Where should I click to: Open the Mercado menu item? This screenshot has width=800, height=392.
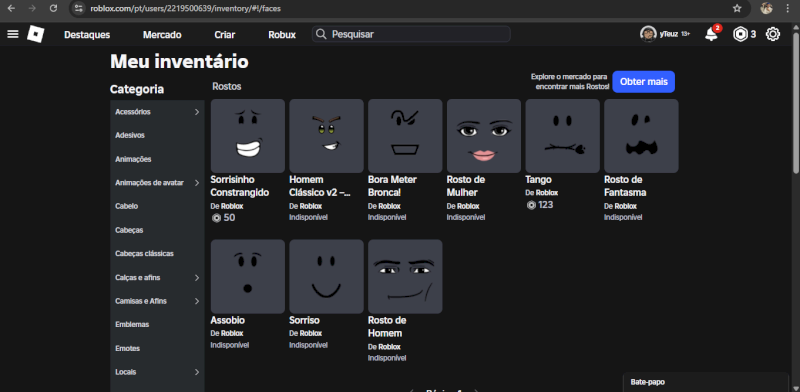click(162, 35)
